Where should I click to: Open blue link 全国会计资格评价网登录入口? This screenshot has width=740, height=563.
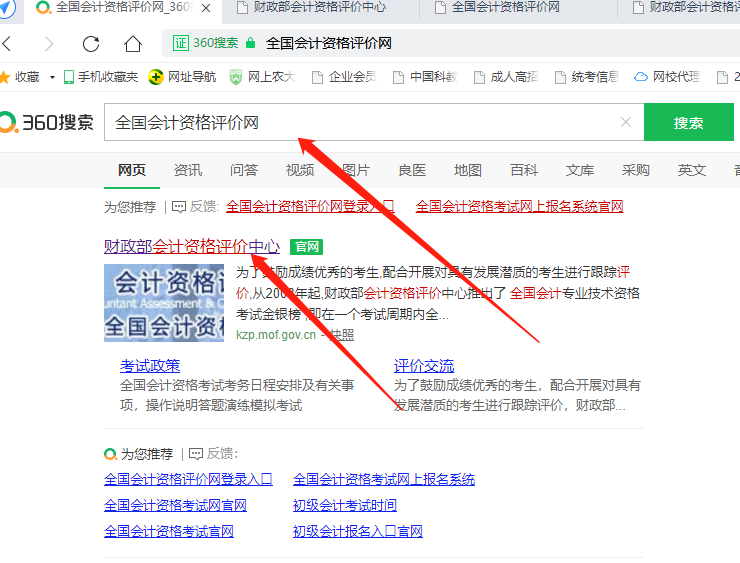tap(188, 479)
